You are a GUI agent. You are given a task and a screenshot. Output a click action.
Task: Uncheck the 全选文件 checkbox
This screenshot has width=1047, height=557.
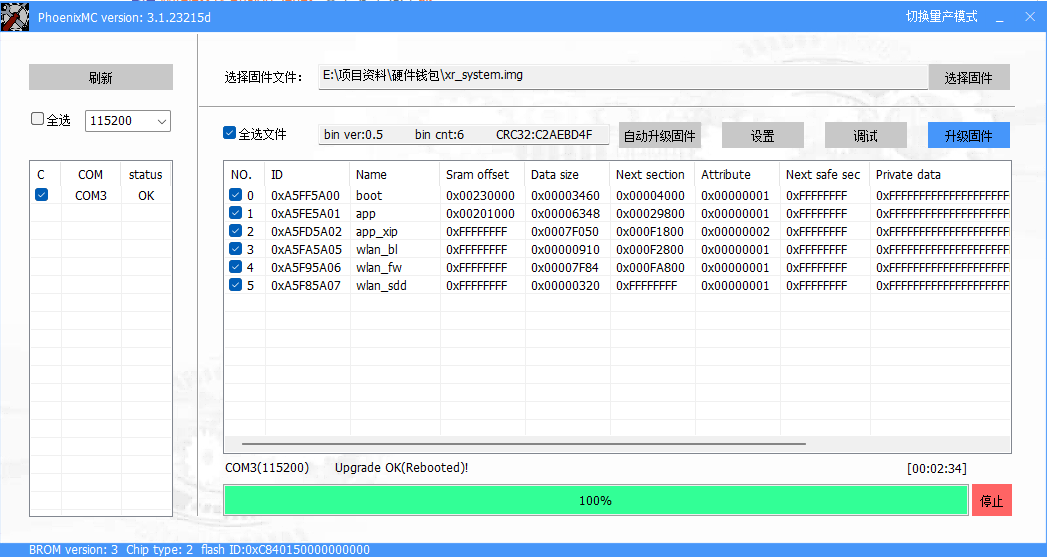pyautogui.click(x=230, y=133)
